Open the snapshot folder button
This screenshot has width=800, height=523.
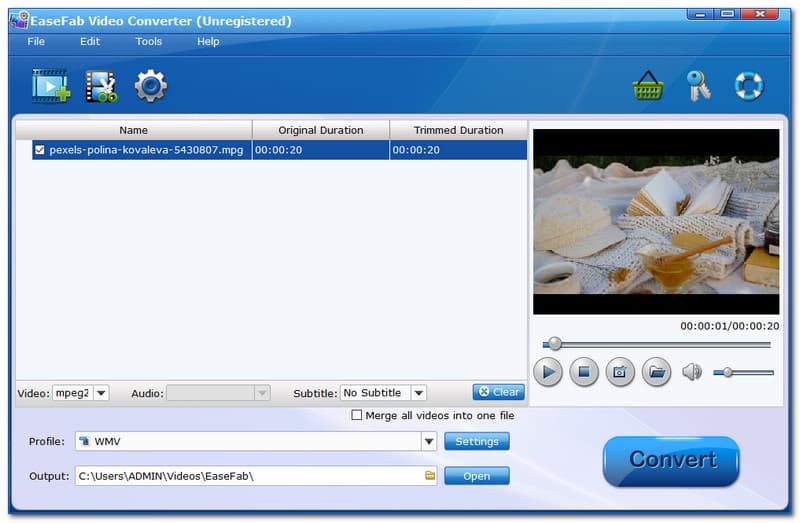[x=657, y=372]
